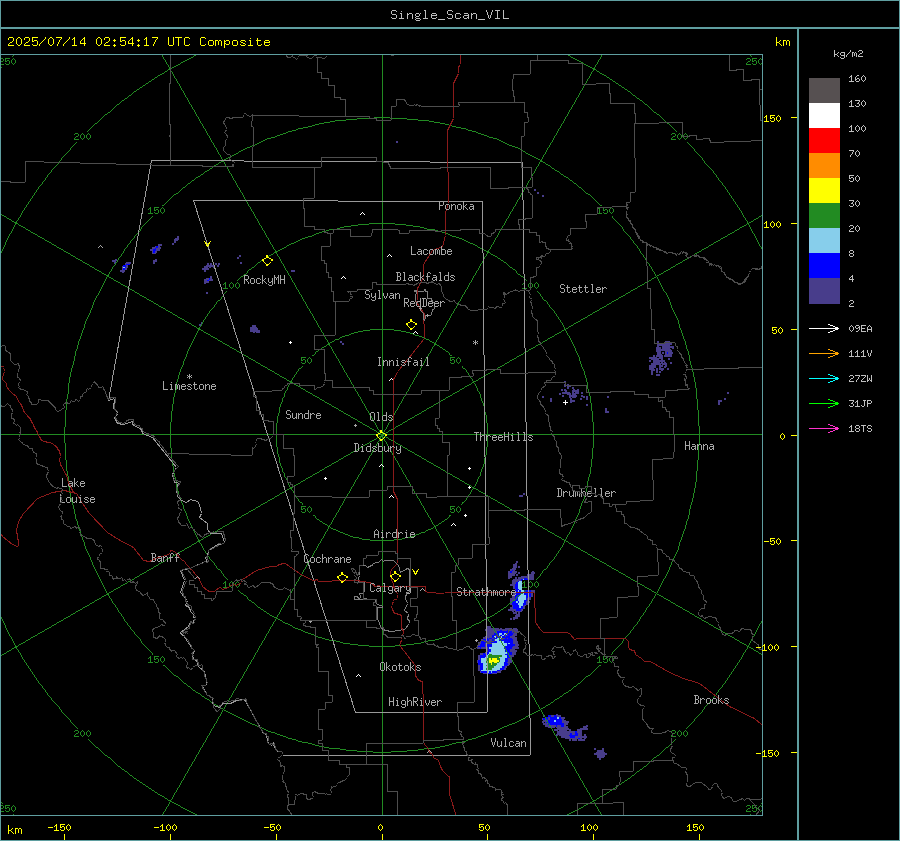Click the light-blue storm cell beside Strathmore label
This screenshot has height=841, width=900.
521,592
